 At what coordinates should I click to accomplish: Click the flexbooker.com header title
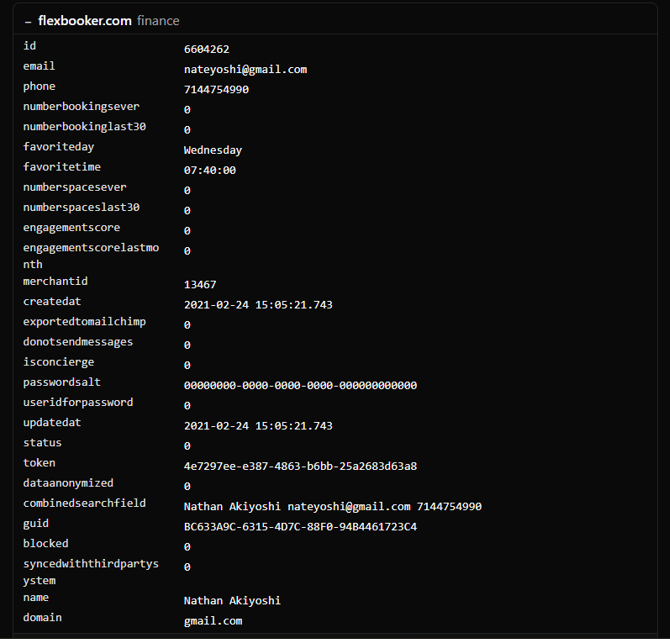84,21
